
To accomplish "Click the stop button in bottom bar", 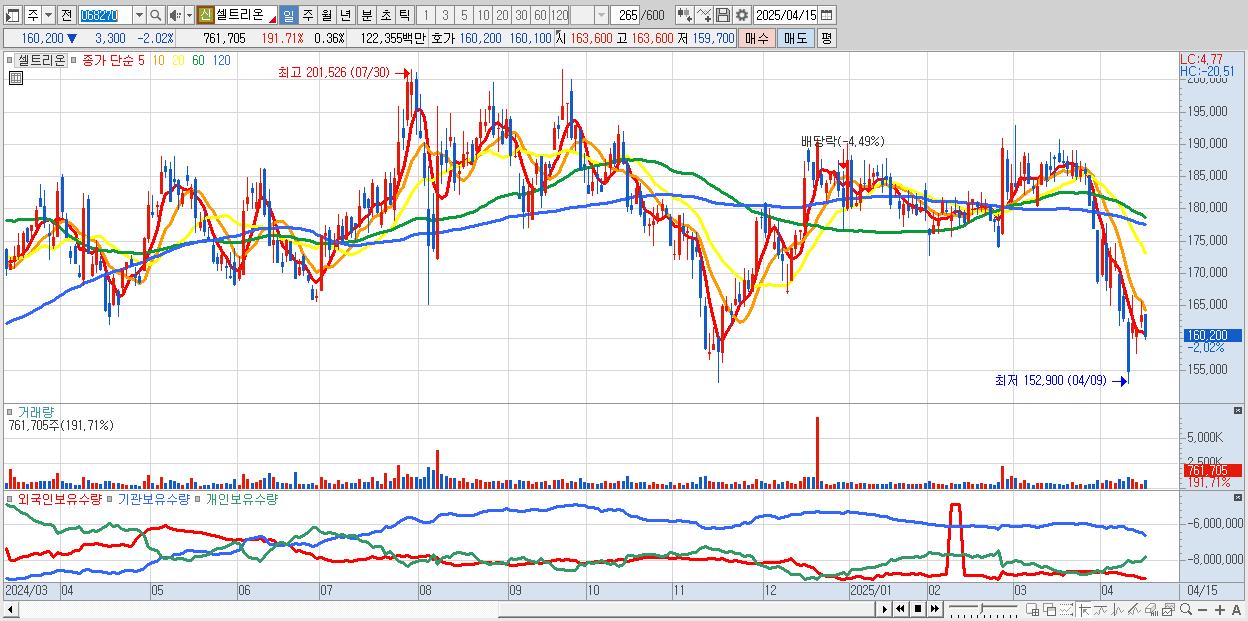I will pos(918,609).
